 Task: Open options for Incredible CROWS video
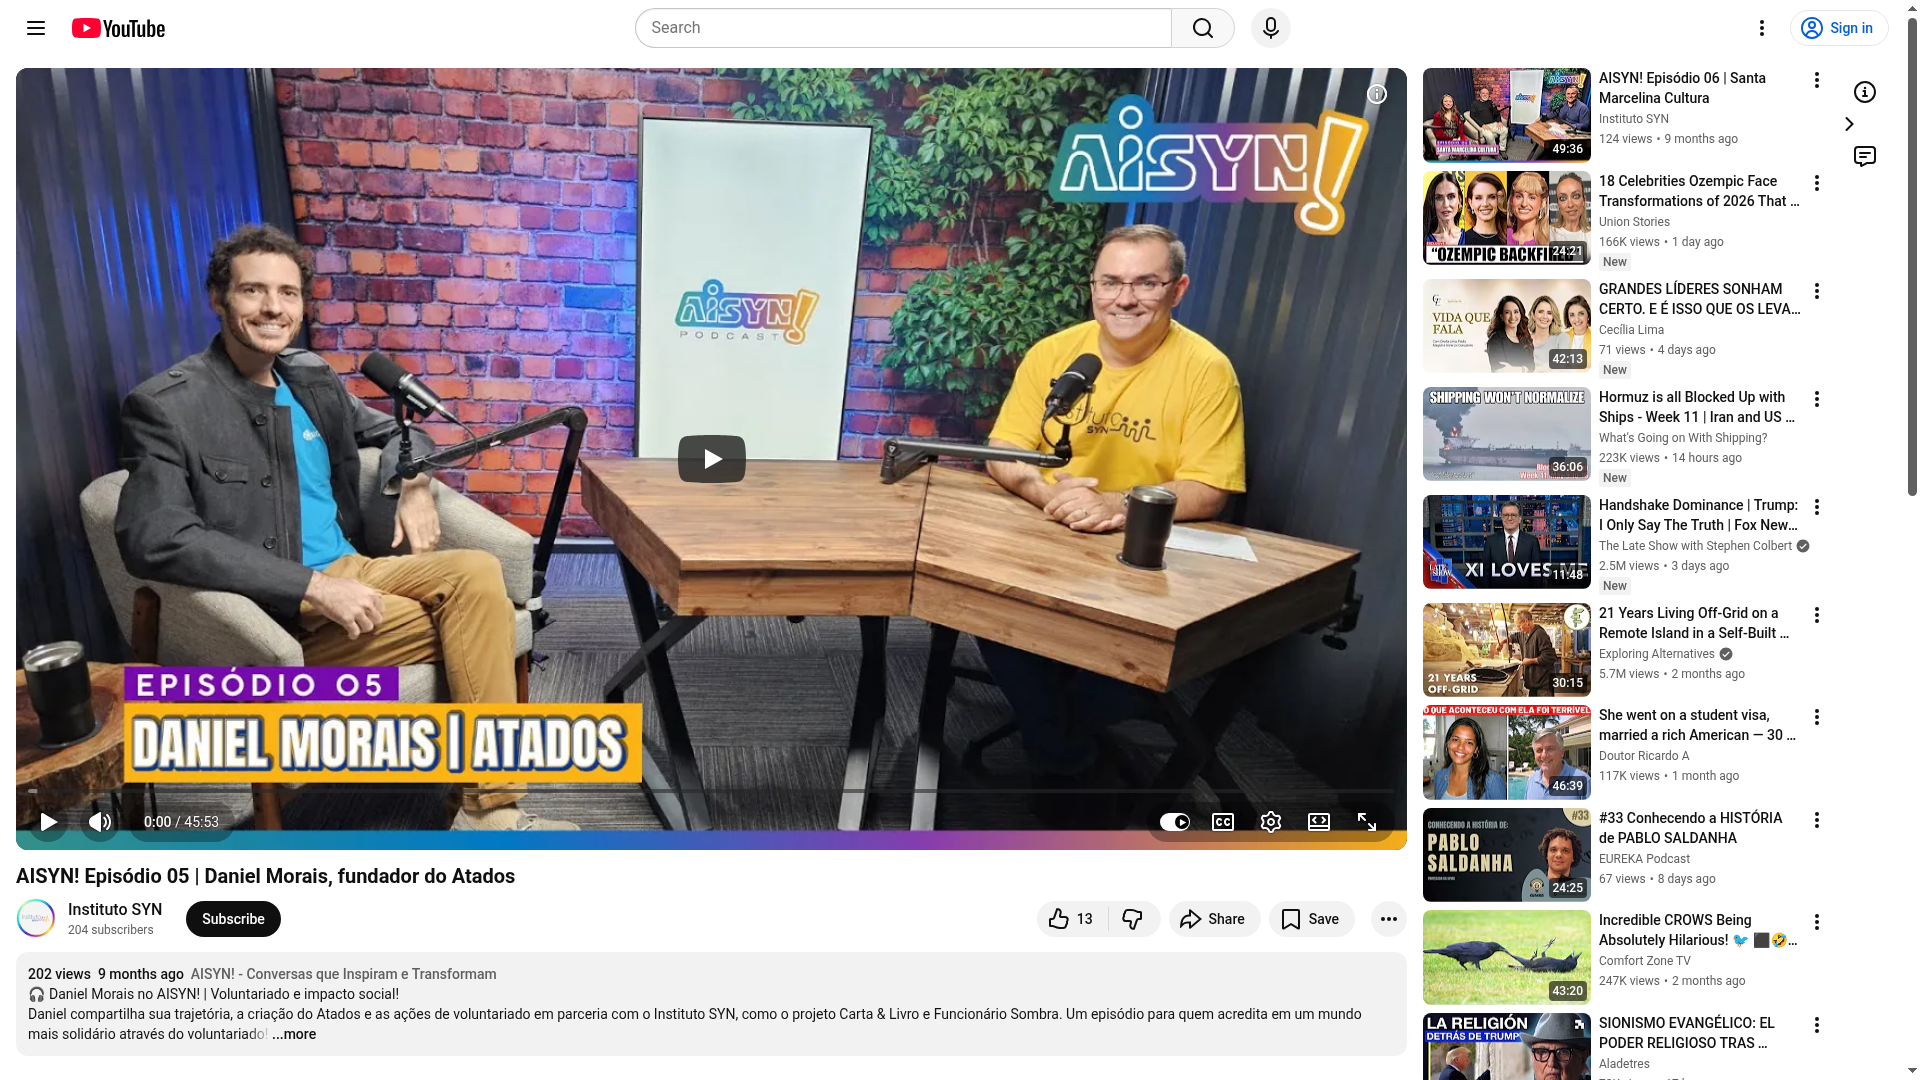coord(1817,922)
